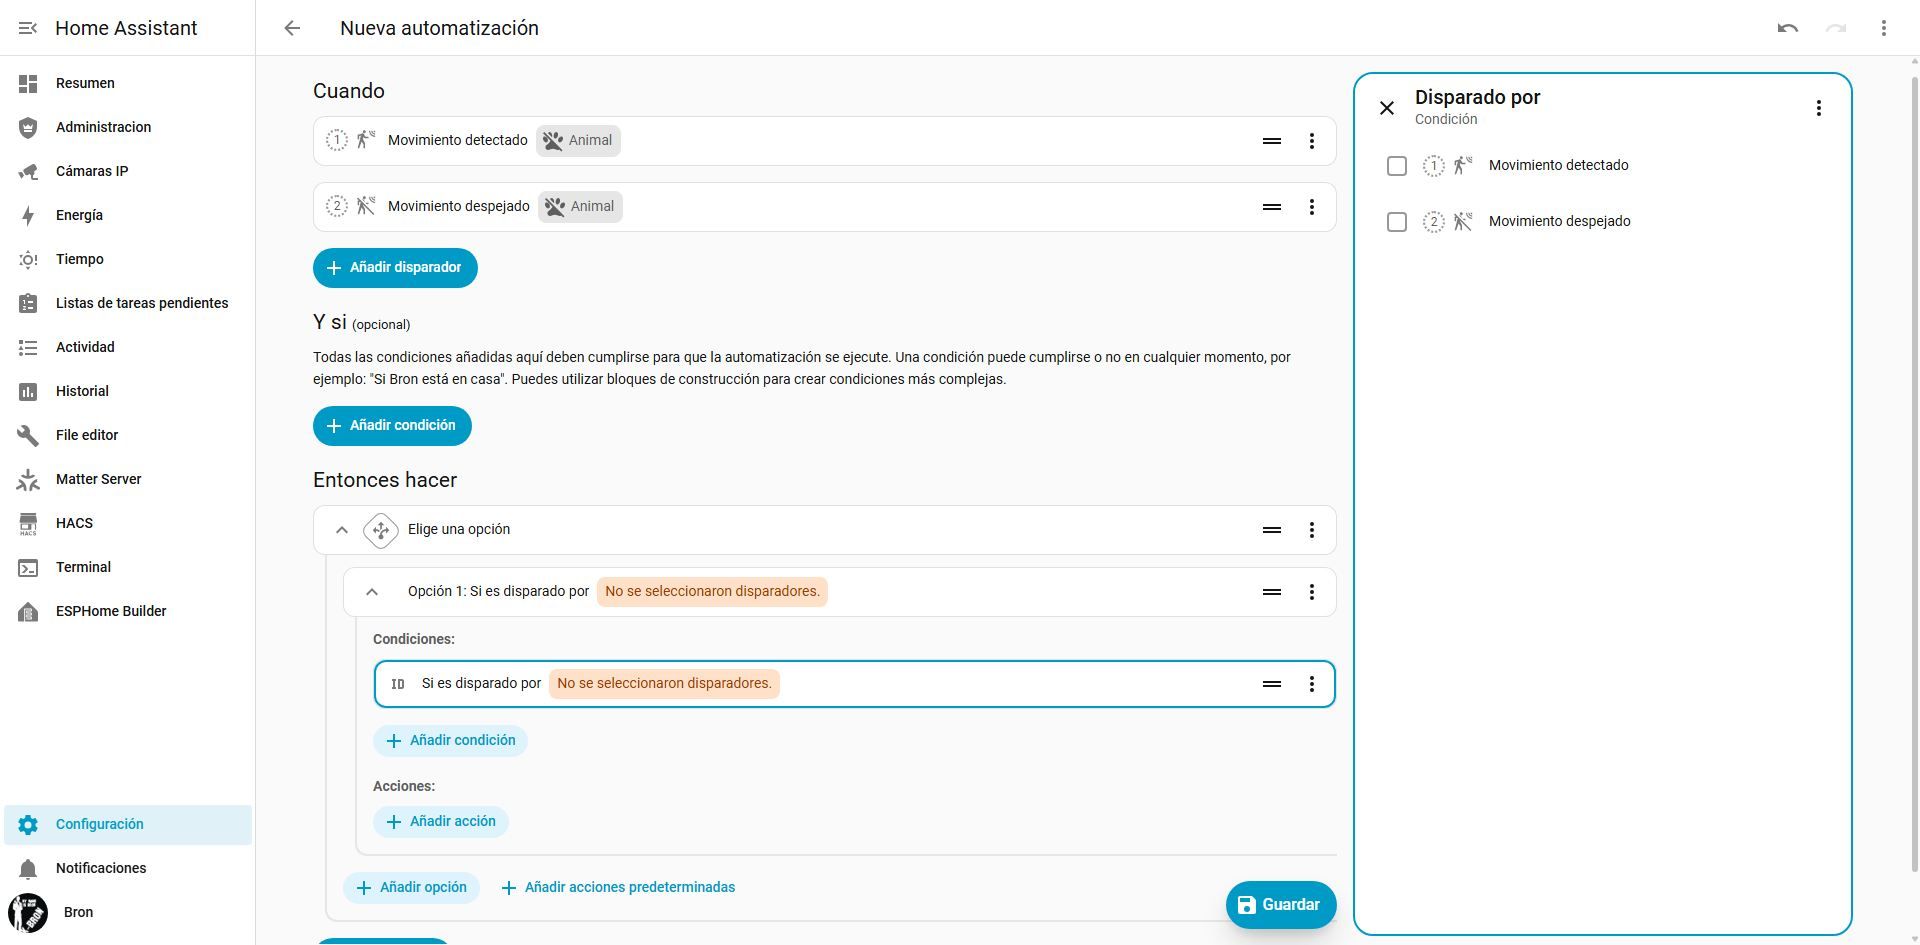Image resolution: width=1920 pixels, height=945 pixels.
Task: Open the Elige una opción action menu
Action: (1312, 530)
